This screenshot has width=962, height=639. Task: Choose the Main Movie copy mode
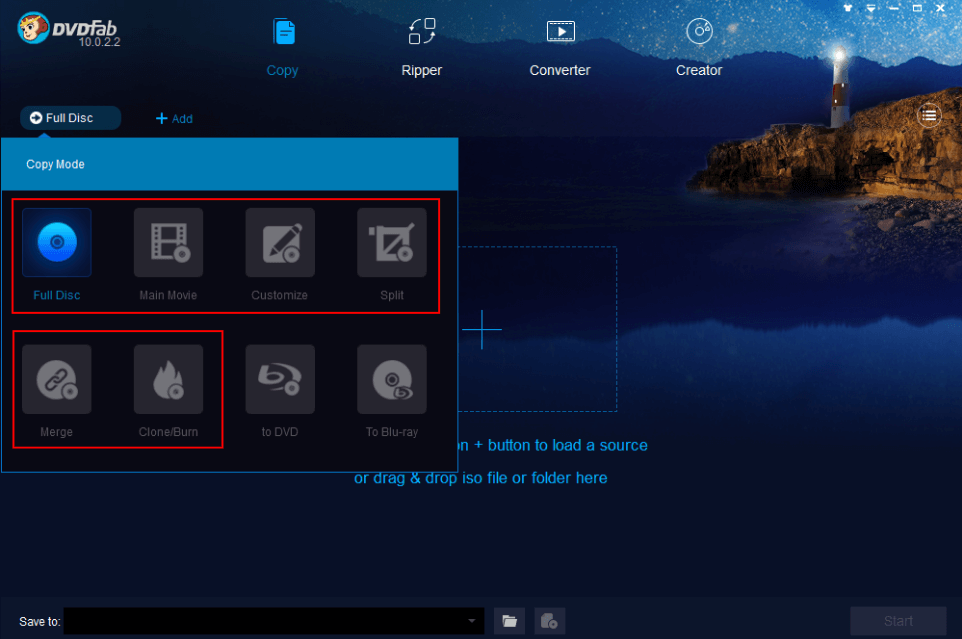click(x=168, y=243)
